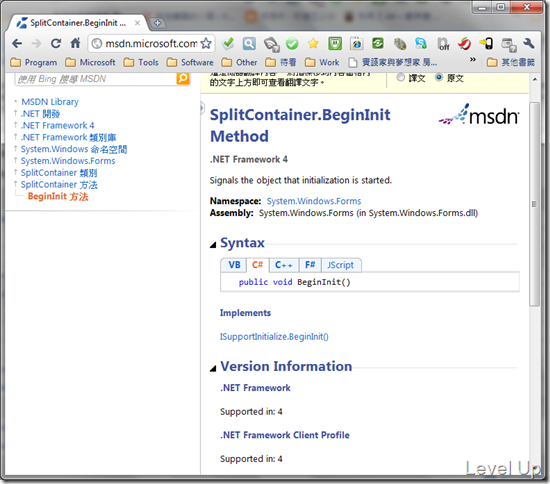Screen dimensions: 550x484
Task: Collapse the Syntax section
Action: point(213,244)
